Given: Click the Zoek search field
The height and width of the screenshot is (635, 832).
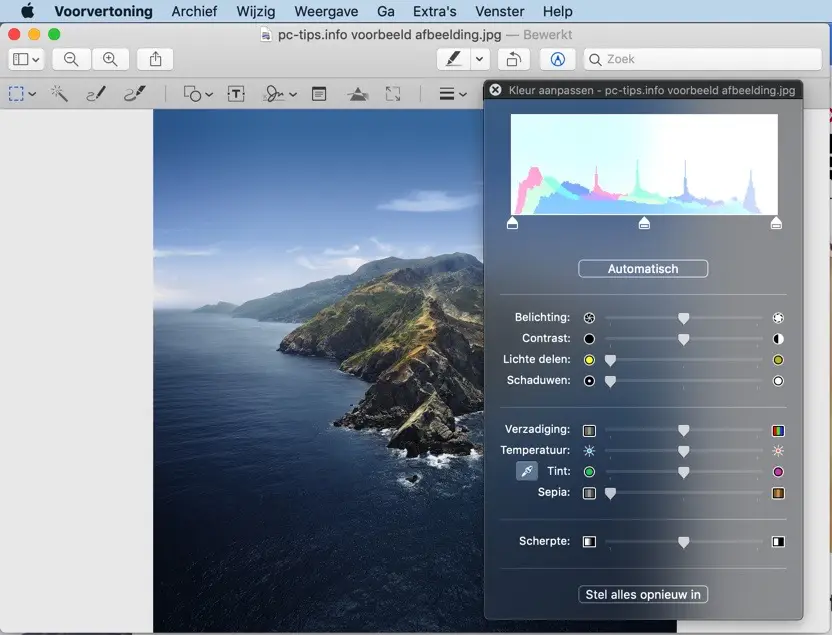Looking at the screenshot, I should [703, 59].
